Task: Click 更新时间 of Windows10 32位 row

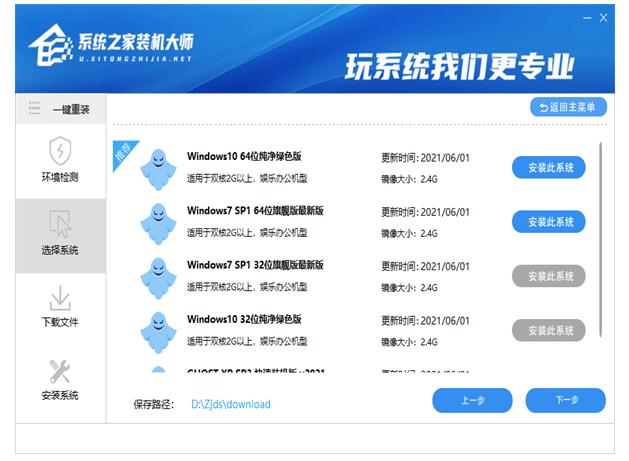Action: (x=425, y=321)
